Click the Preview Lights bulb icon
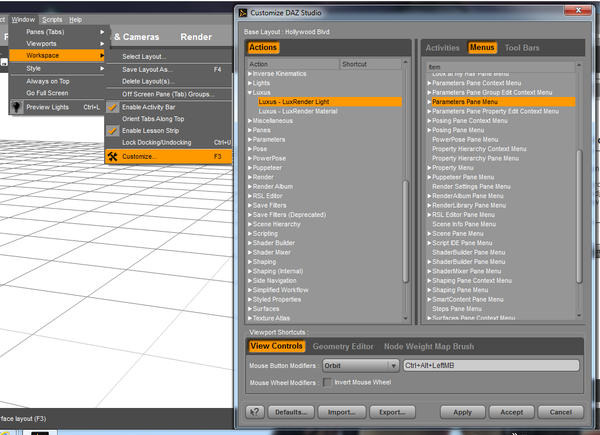Image resolution: width=600 pixels, height=435 pixels. point(16,107)
